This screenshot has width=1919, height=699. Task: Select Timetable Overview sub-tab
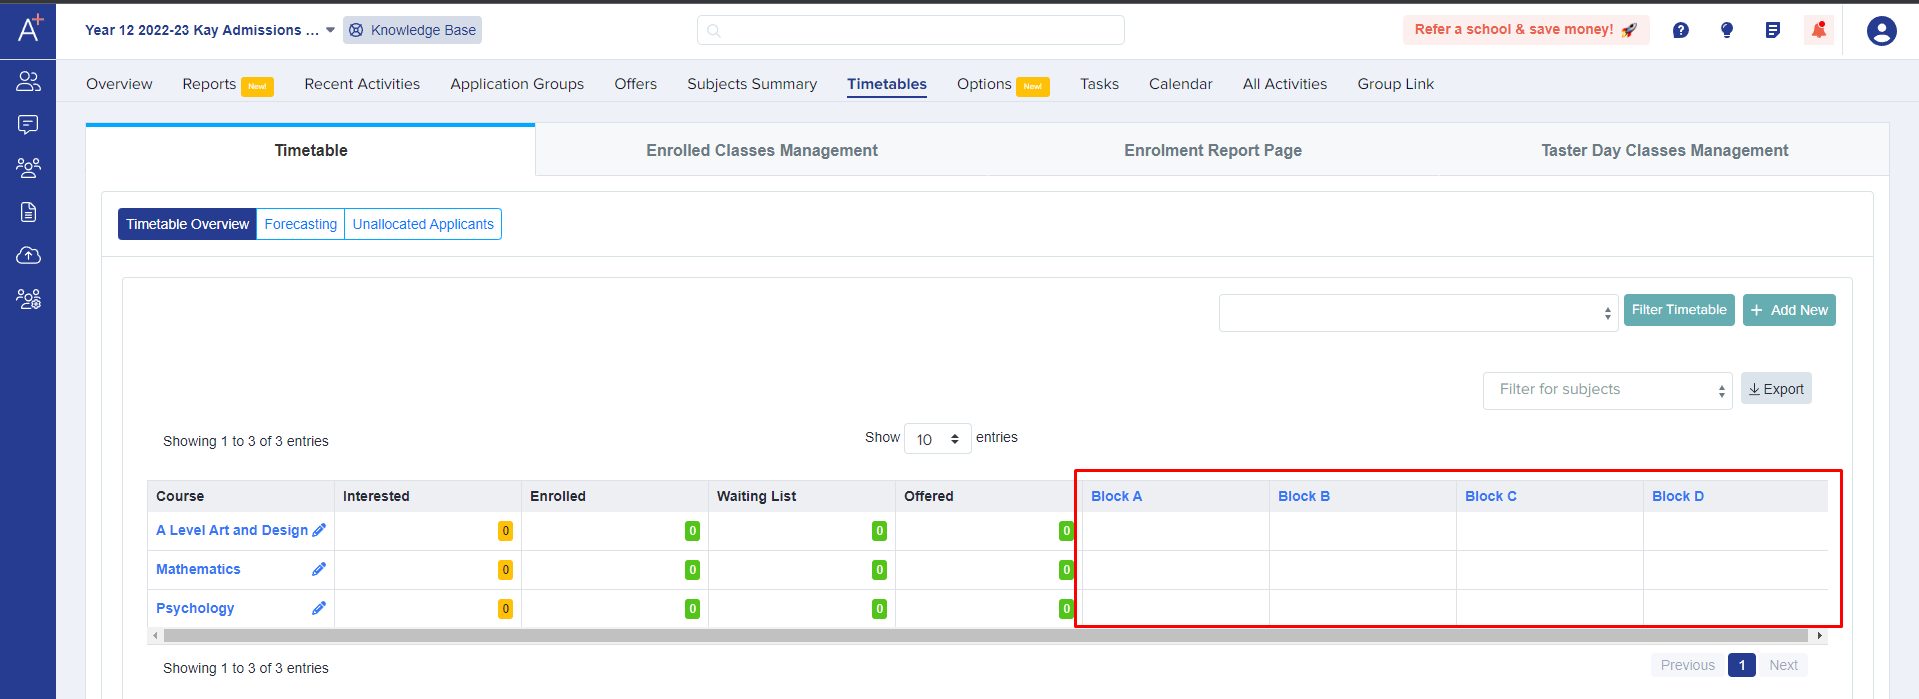coord(188,224)
